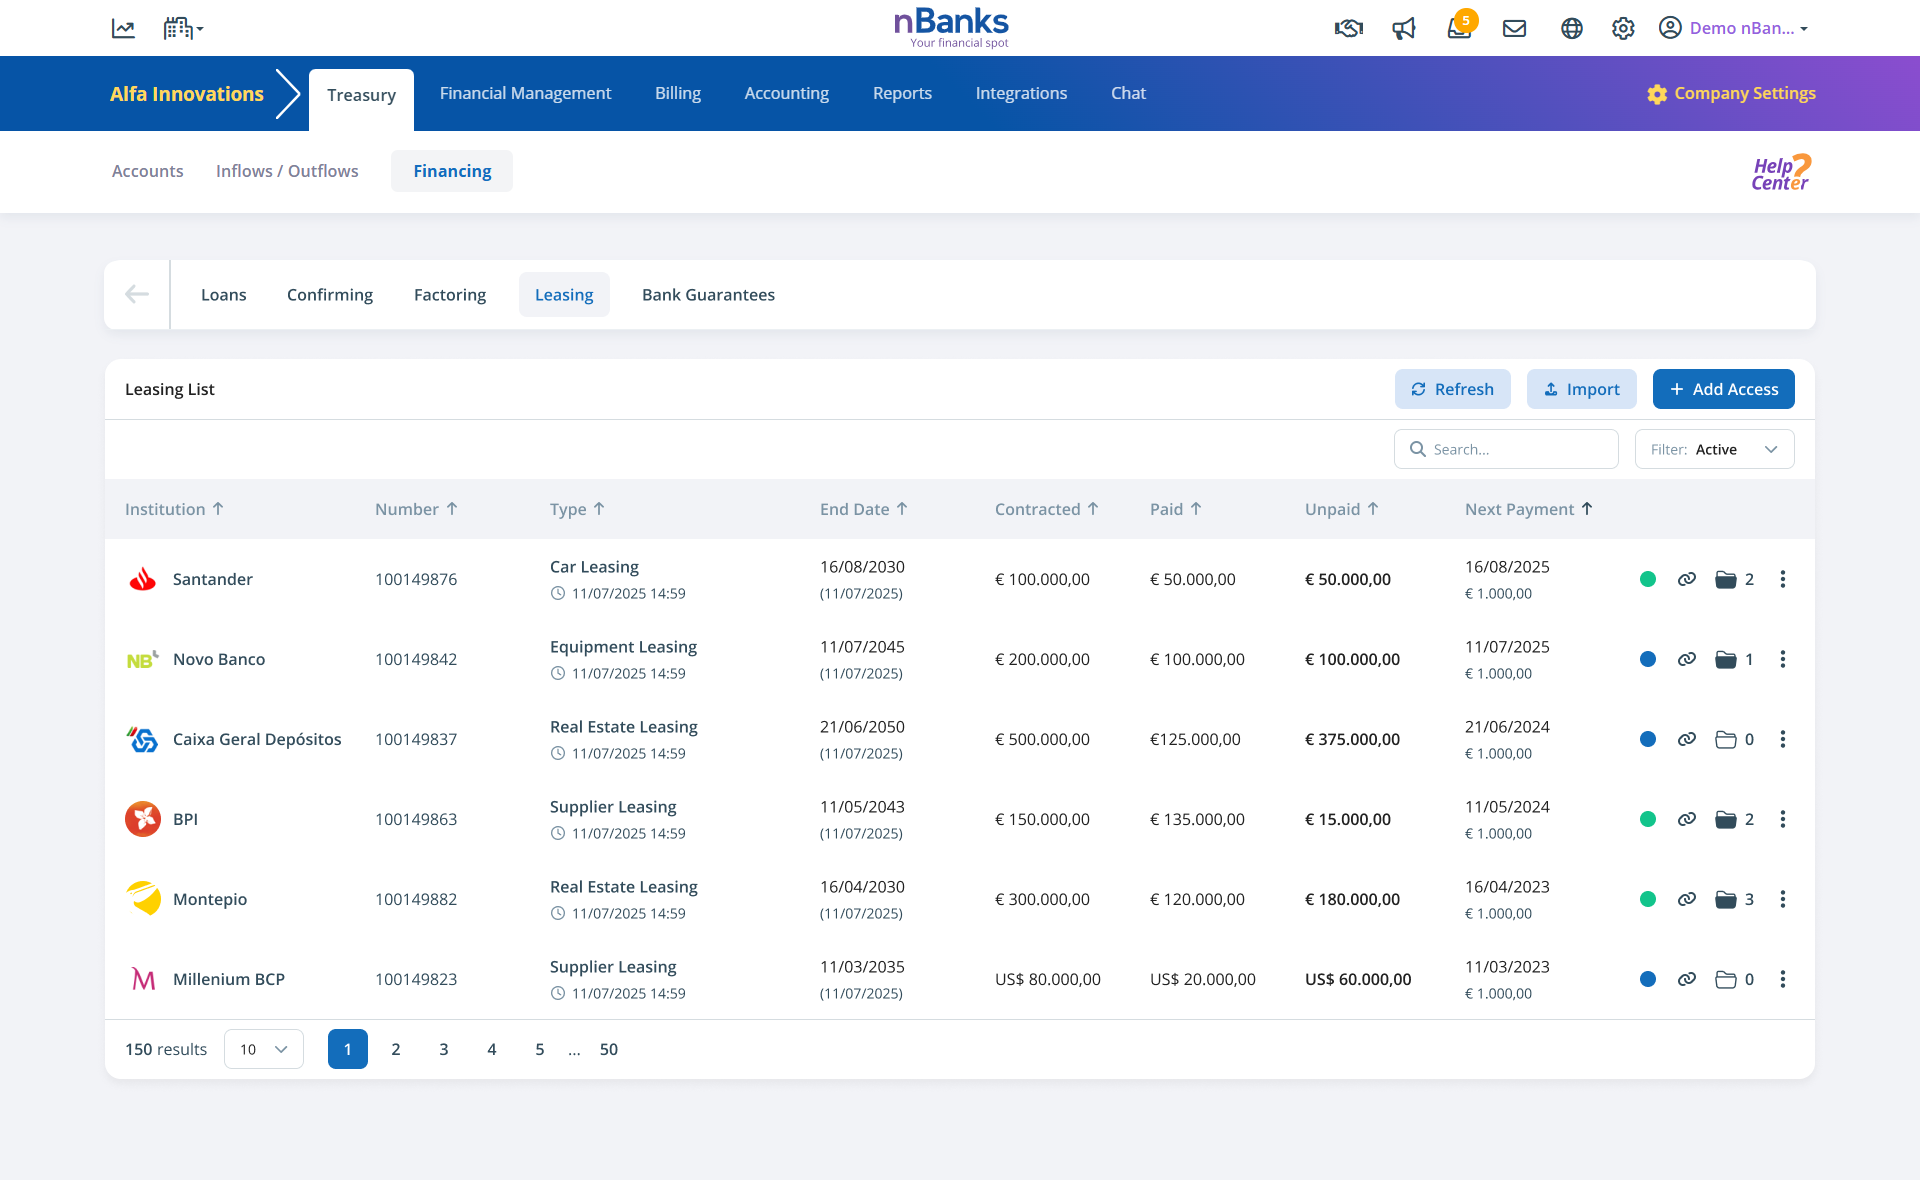Click link icon in Santander row
Viewport: 1920px width, 1180px height.
pos(1686,579)
